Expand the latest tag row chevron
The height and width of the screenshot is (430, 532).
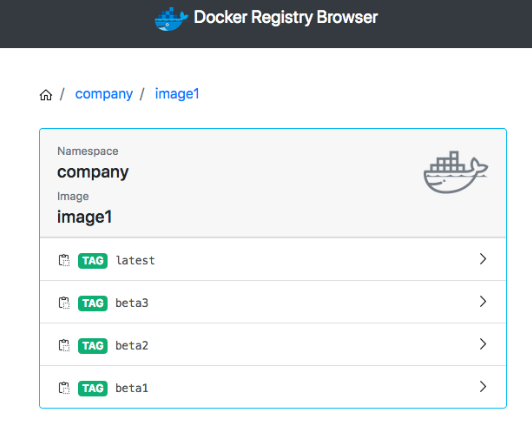[483, 259]
